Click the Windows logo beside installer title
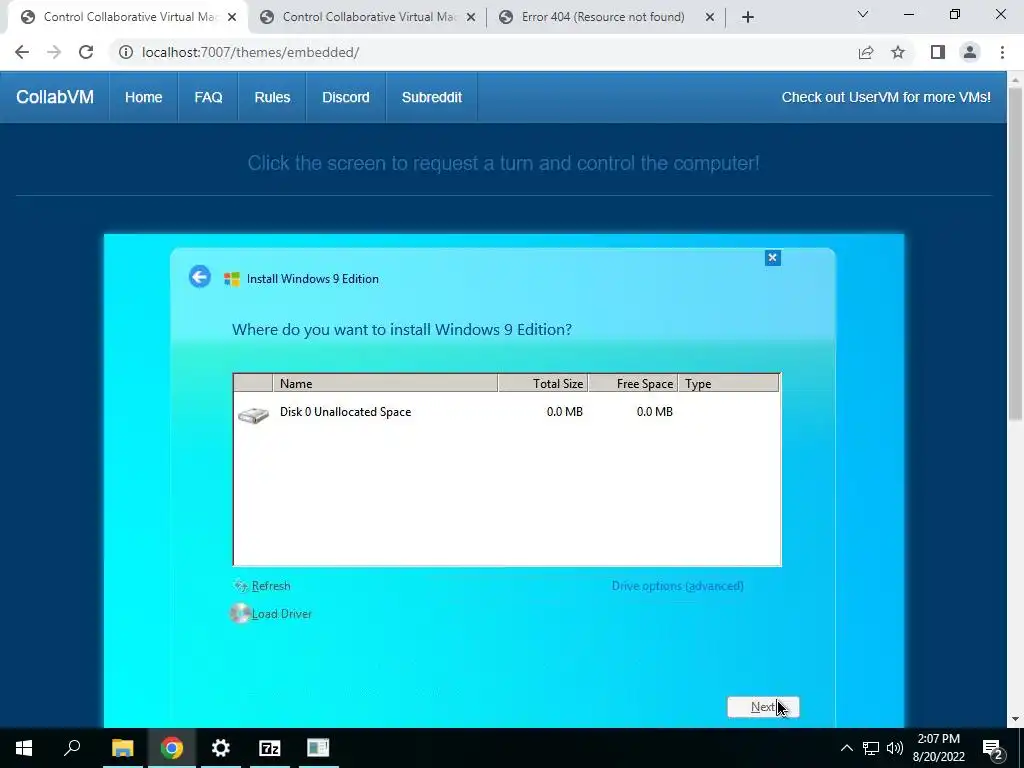The height and width of the screenshot is (768, 1024). 232,279
